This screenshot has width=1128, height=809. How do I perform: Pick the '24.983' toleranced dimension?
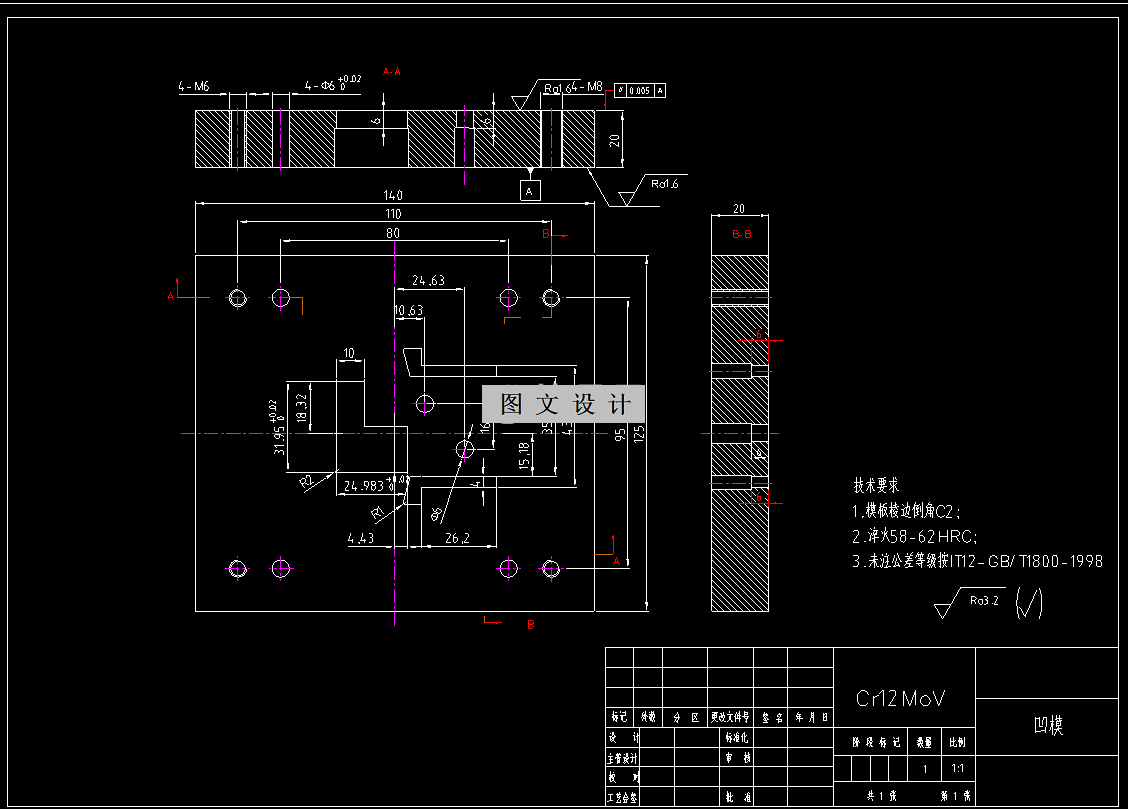pos(376,484)
